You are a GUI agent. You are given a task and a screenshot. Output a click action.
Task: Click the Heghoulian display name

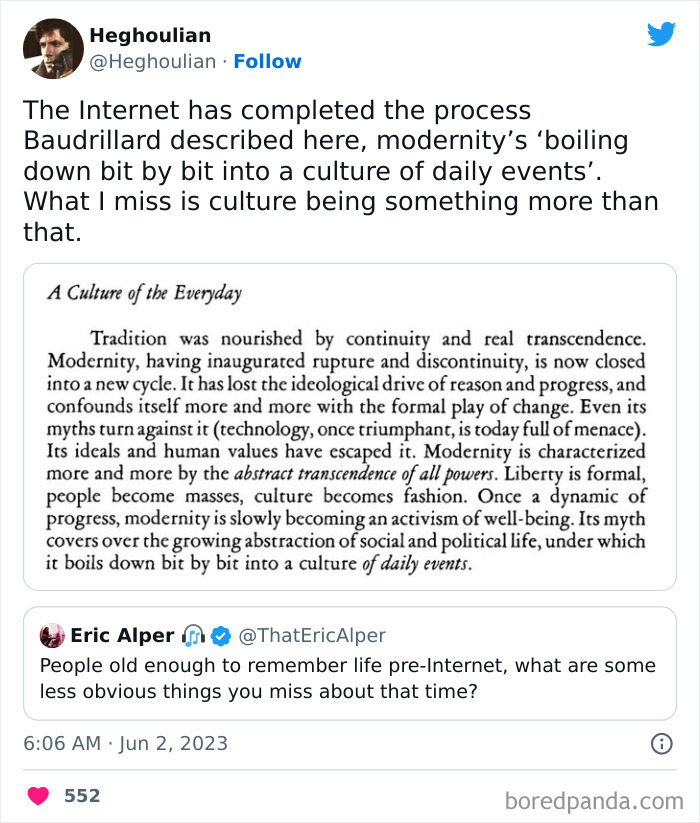150,36
